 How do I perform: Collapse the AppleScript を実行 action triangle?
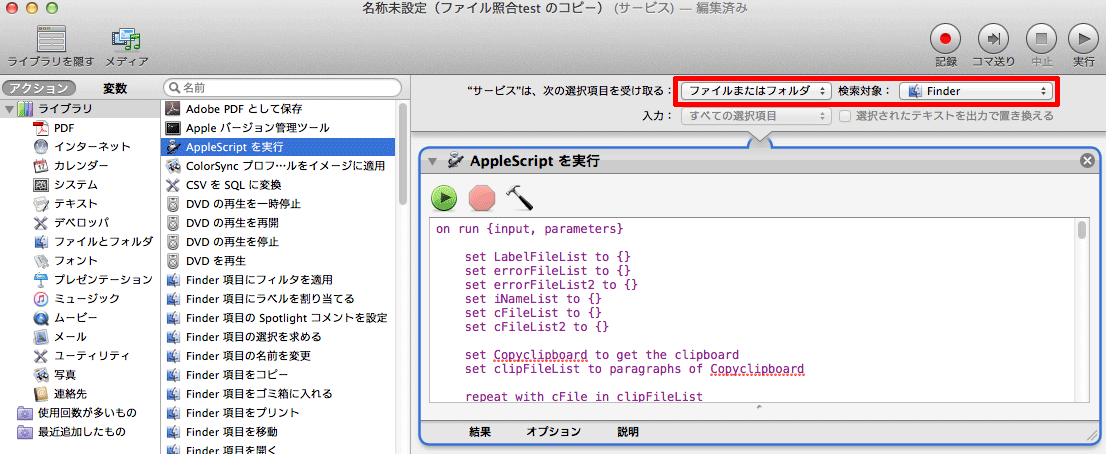(432, 161)
